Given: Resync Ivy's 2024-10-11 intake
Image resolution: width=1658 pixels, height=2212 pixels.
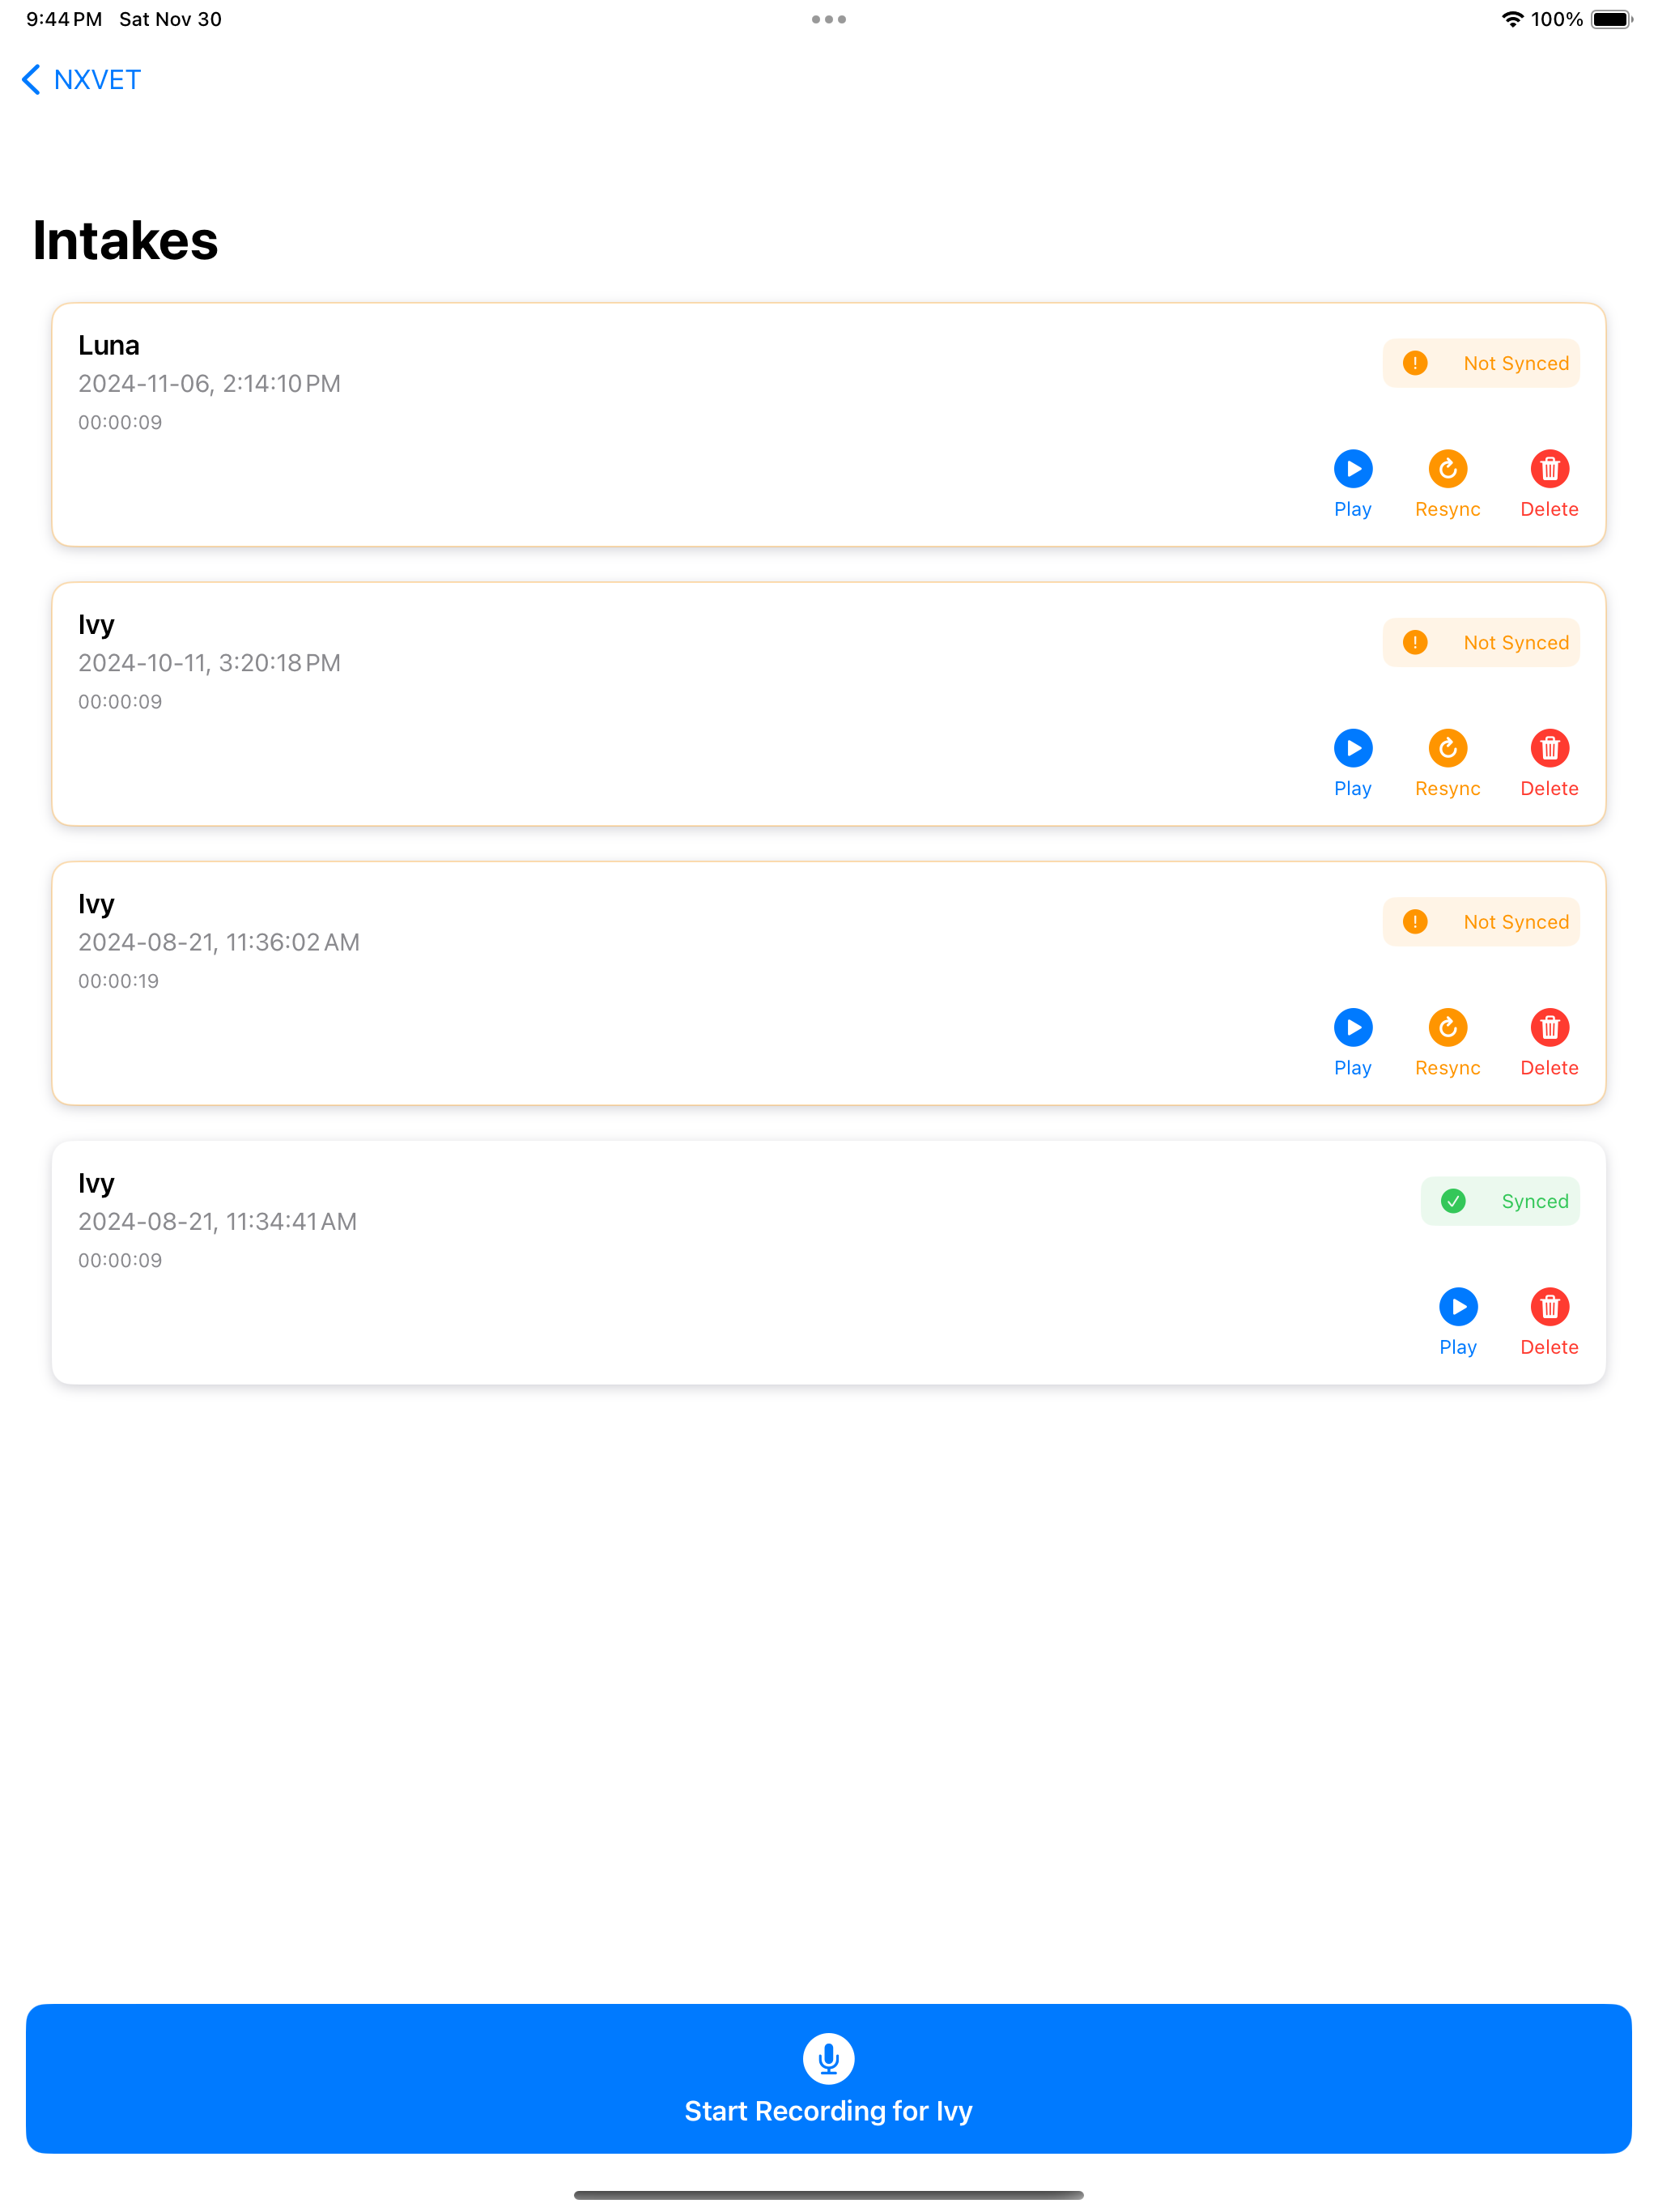Looking at the screenshot, I should pyautogui.click(x=1447, y=763).
